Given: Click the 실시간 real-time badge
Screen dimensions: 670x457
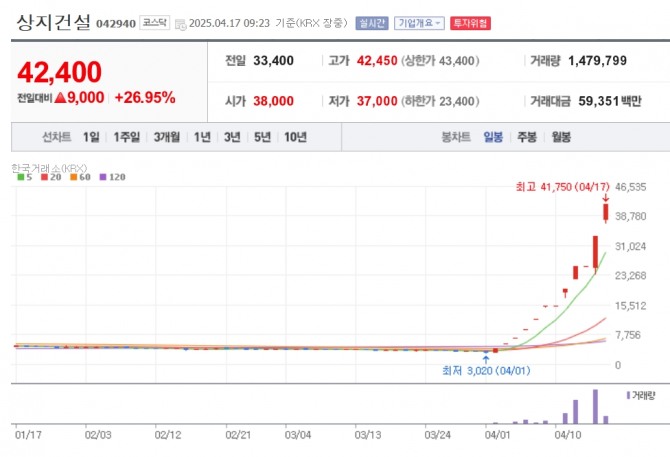Looking at the screenshot, I should pyautogui.click(x=371, y=22).
